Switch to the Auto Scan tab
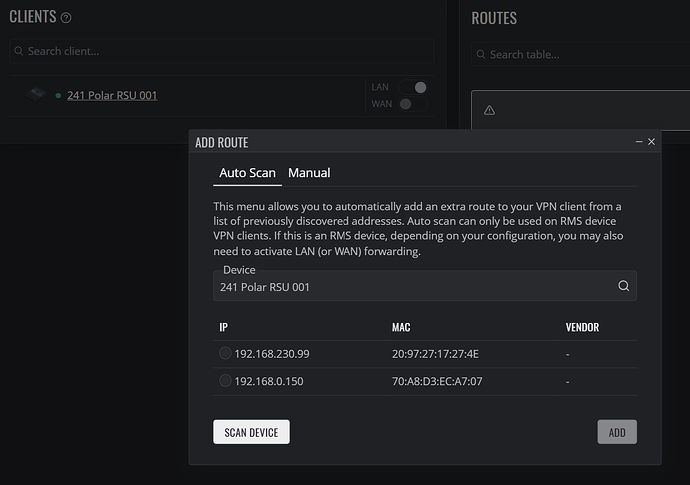Screen dimensions: 690x485 point(247,173)
